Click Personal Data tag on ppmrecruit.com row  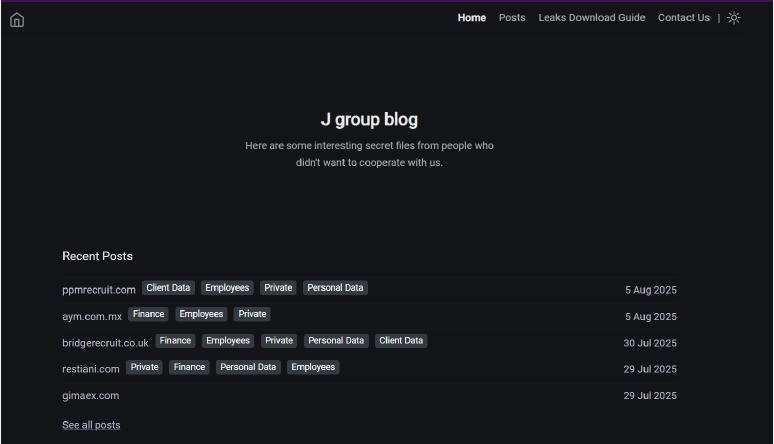coord(335,288)
